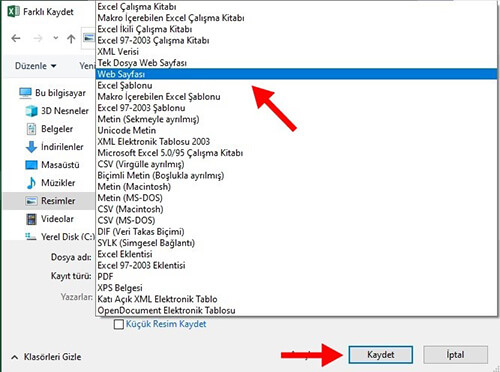This screenshot has height=372, width=500.
Task: Select Unicode Metin file type
Action: click(297, 130)
